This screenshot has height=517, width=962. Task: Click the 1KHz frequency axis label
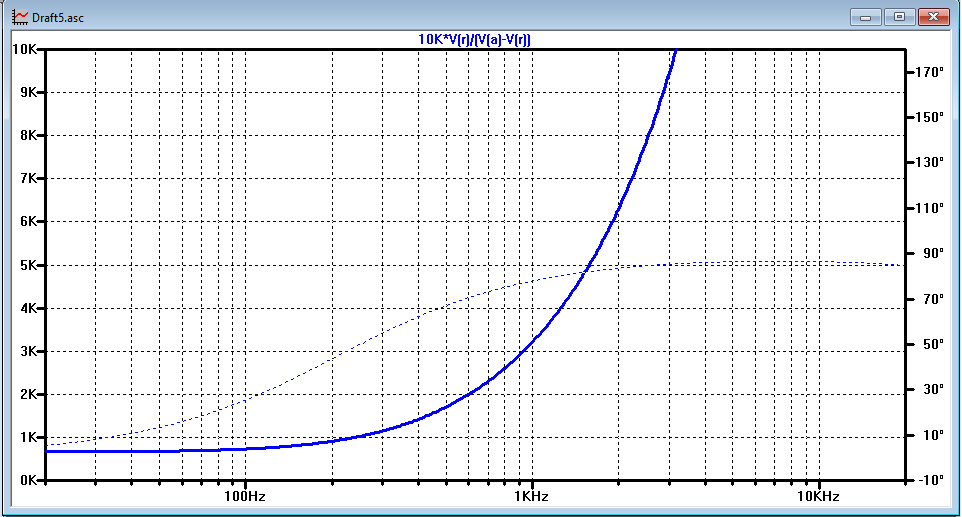tap(531, 496)
